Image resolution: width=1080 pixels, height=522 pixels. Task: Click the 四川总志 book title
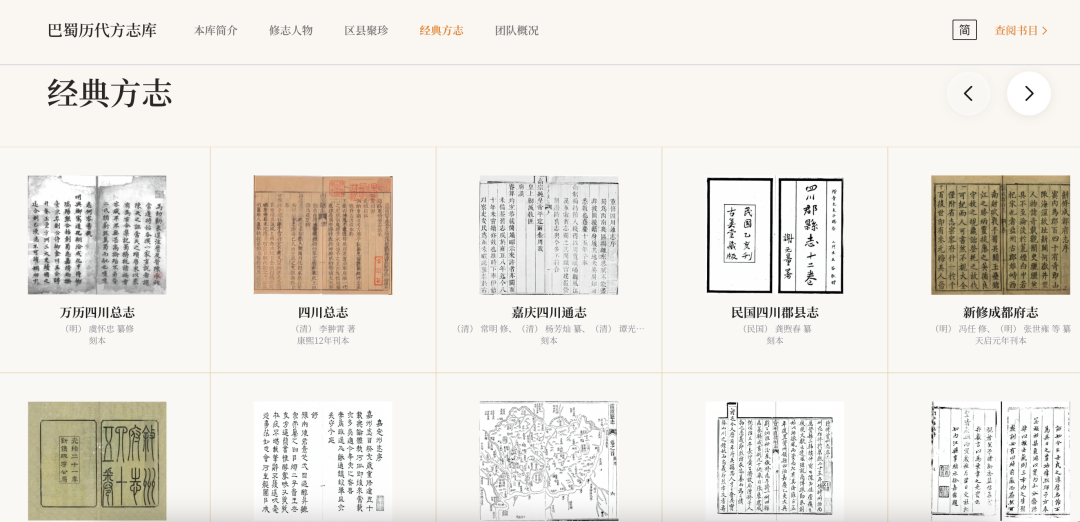[x=323, y=313]
